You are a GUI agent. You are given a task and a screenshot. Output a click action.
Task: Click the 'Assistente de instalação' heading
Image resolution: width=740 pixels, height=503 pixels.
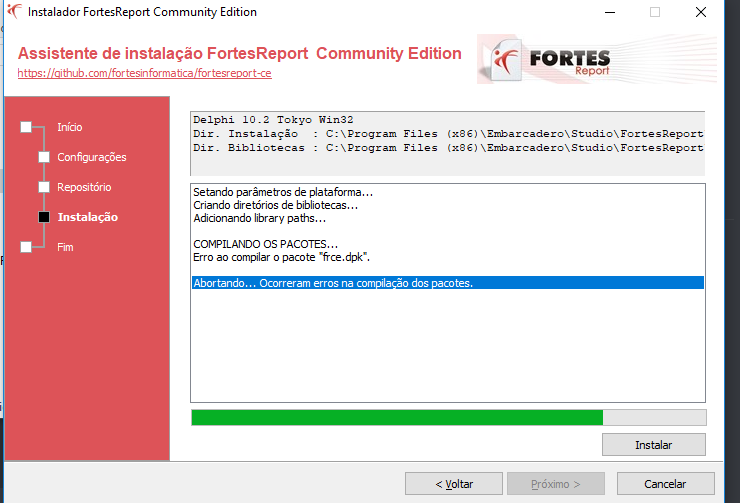click(x=240, y=53)
